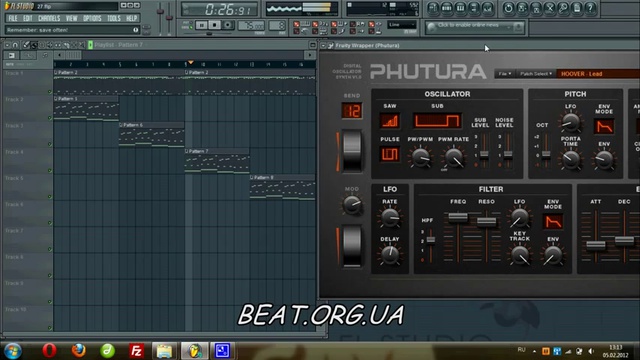Open the Piano Roll view button

(x=460, y=8)
